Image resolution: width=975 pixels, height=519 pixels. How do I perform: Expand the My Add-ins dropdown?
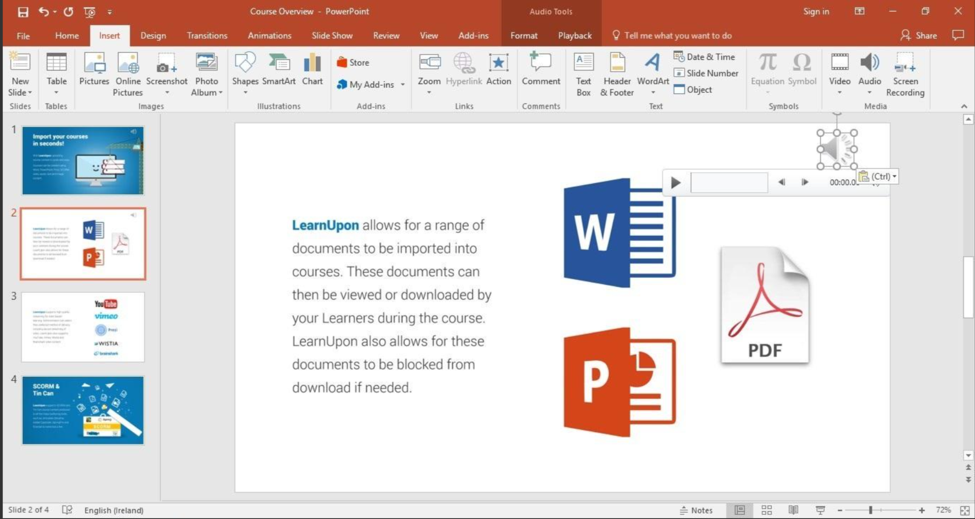tap(402, 85)
